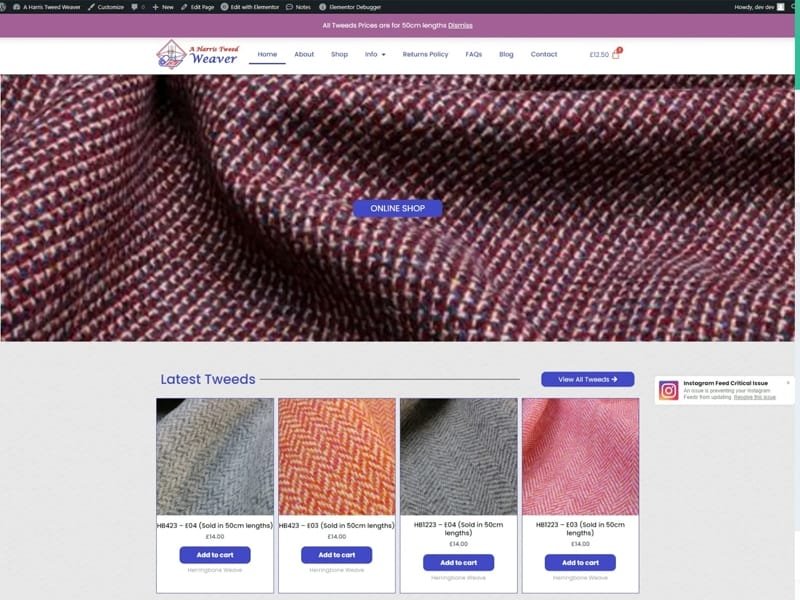Click Edit with Elementor
Viewport: 800px width, 600px height.
[249, 7]
